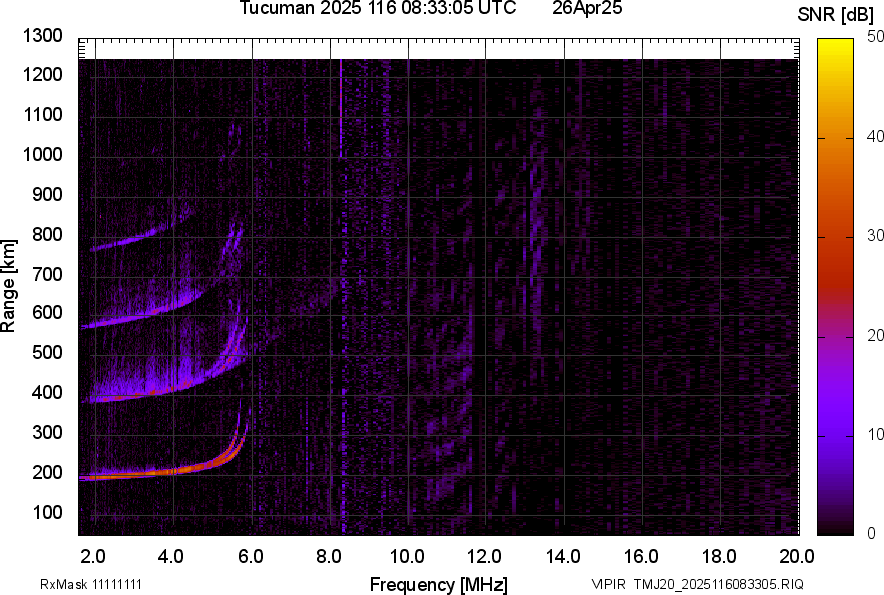This screenshot has width=884, height=595.
Task: Click range axis tick '400'
Action: 47,392
